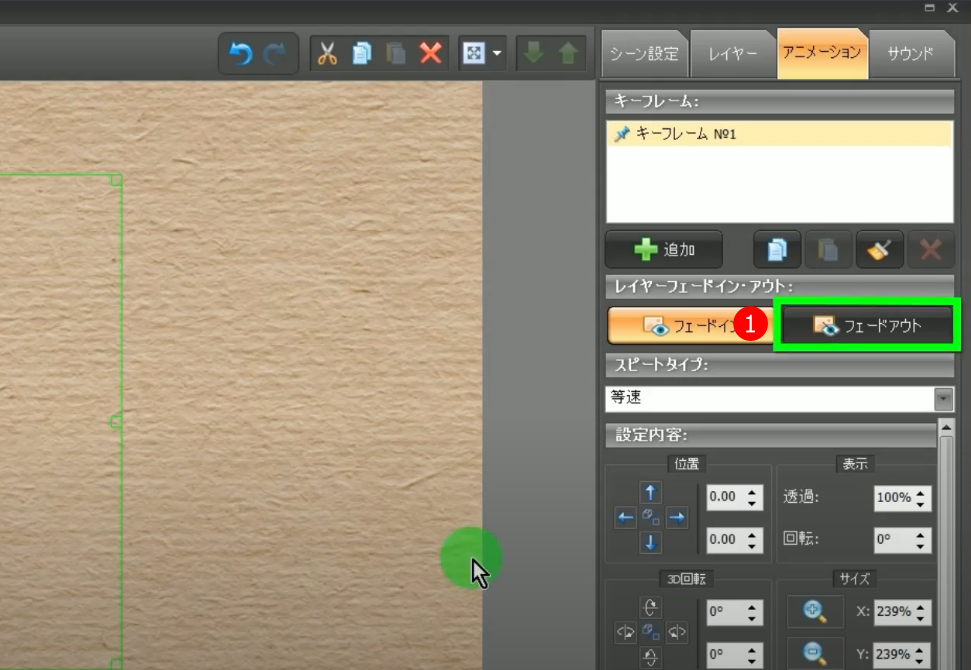Toggle the フェードイン button
971x670 pixels.
pyautogui.click(x=688, y=326)
